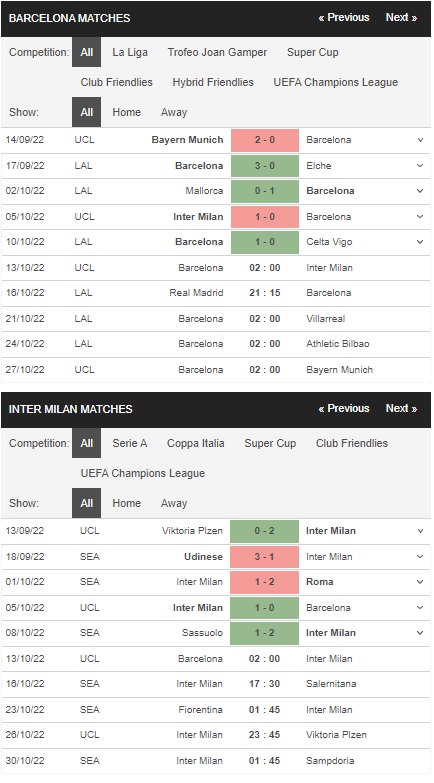The height and width of the screenshot is (783, 434).
Task: Click chevron beside Barcelona vs Celta Vigo
Action: 420,242
